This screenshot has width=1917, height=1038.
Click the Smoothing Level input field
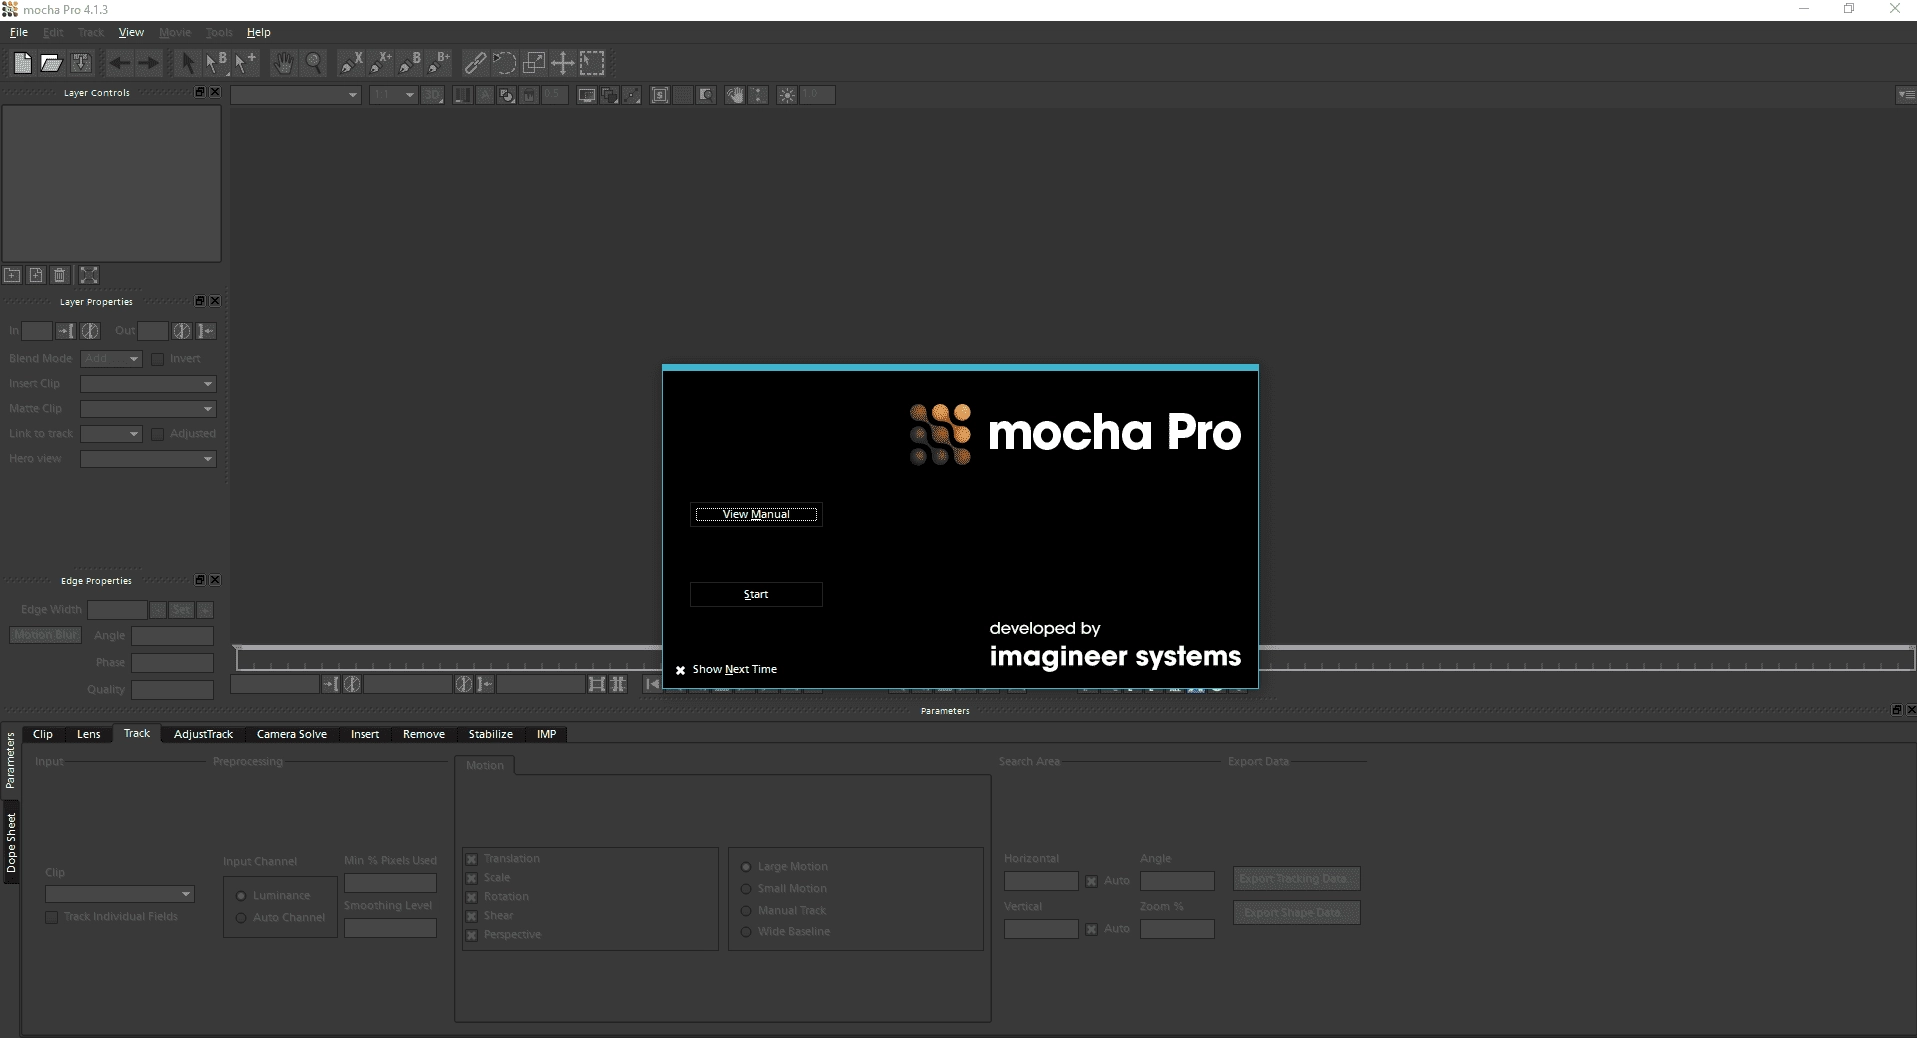tap(390, 929)
